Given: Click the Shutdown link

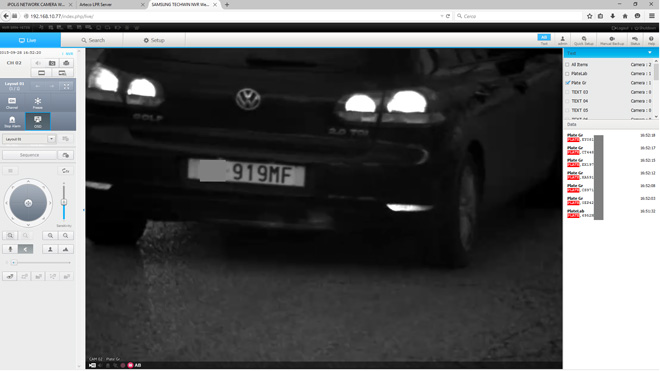Looking at the screenshot, I should tap(646, 28).
